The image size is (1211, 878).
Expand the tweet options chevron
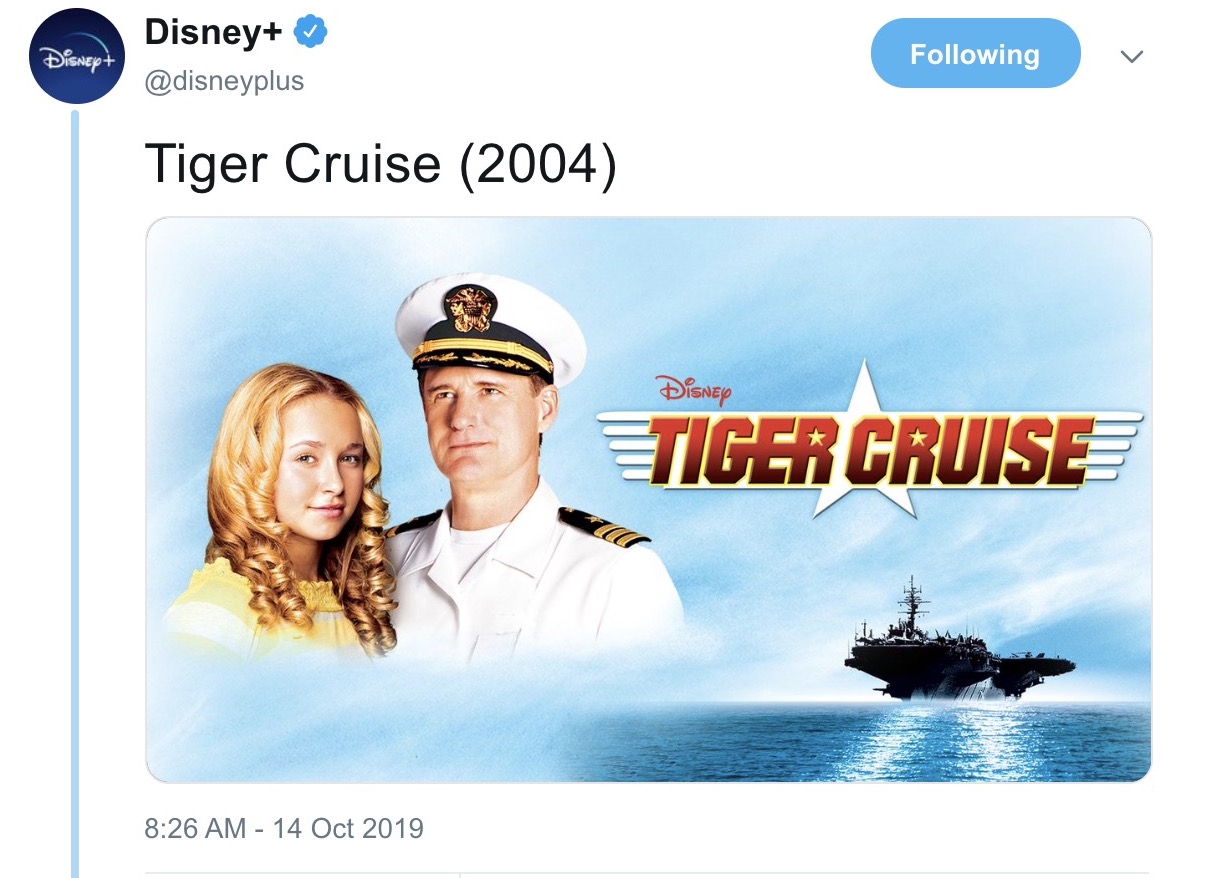pos(1131,57)
